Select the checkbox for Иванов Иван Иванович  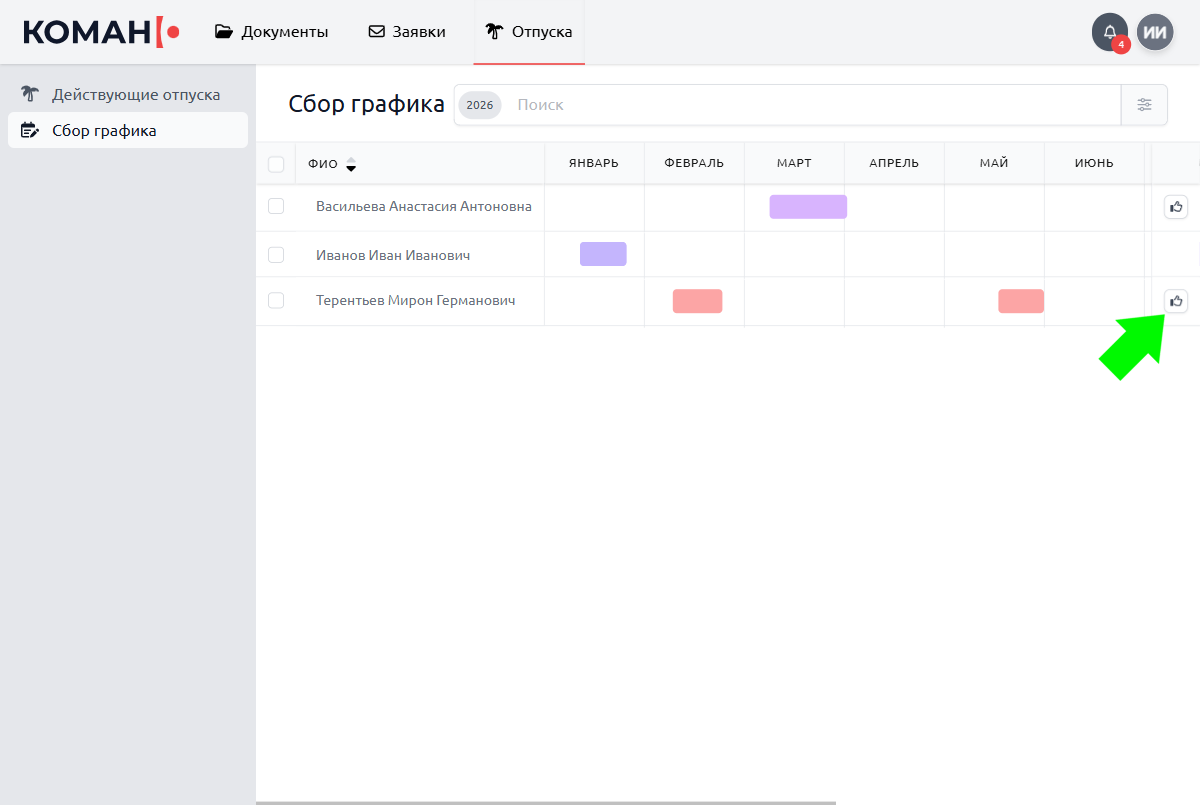click(276, 255)
